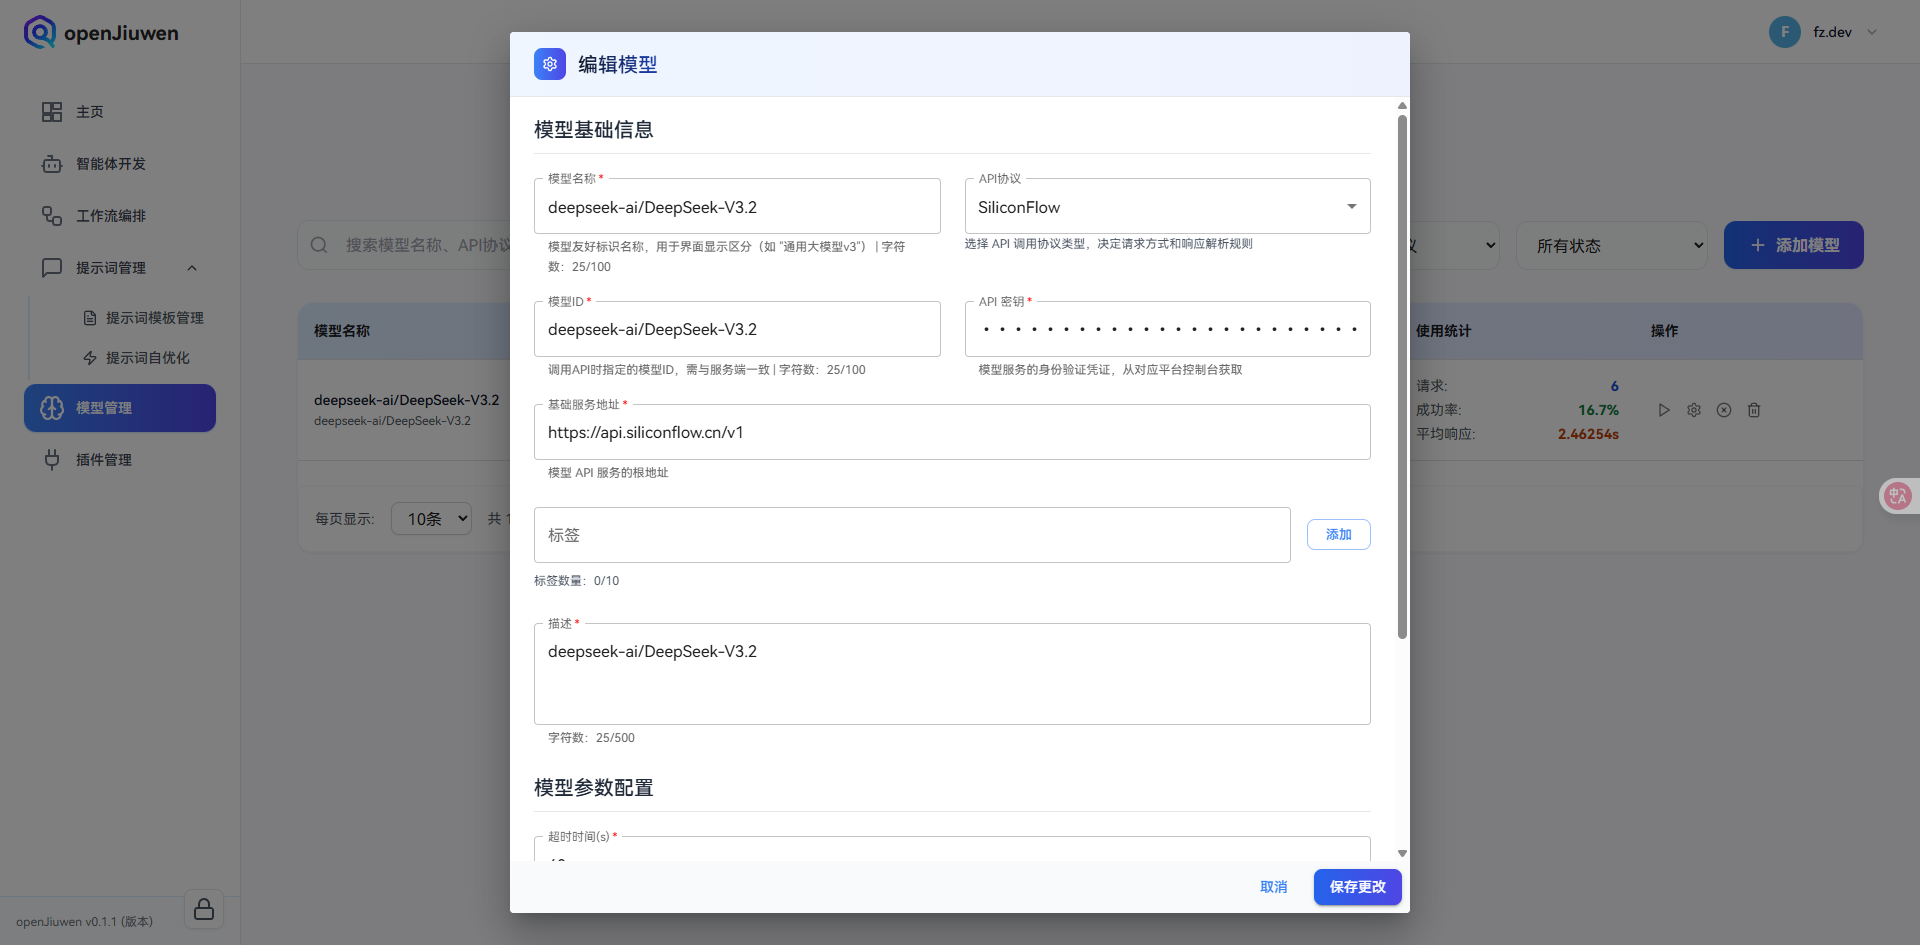
Task: Click the 取消 button in dialog
Action: click(x=1273, y=887)
